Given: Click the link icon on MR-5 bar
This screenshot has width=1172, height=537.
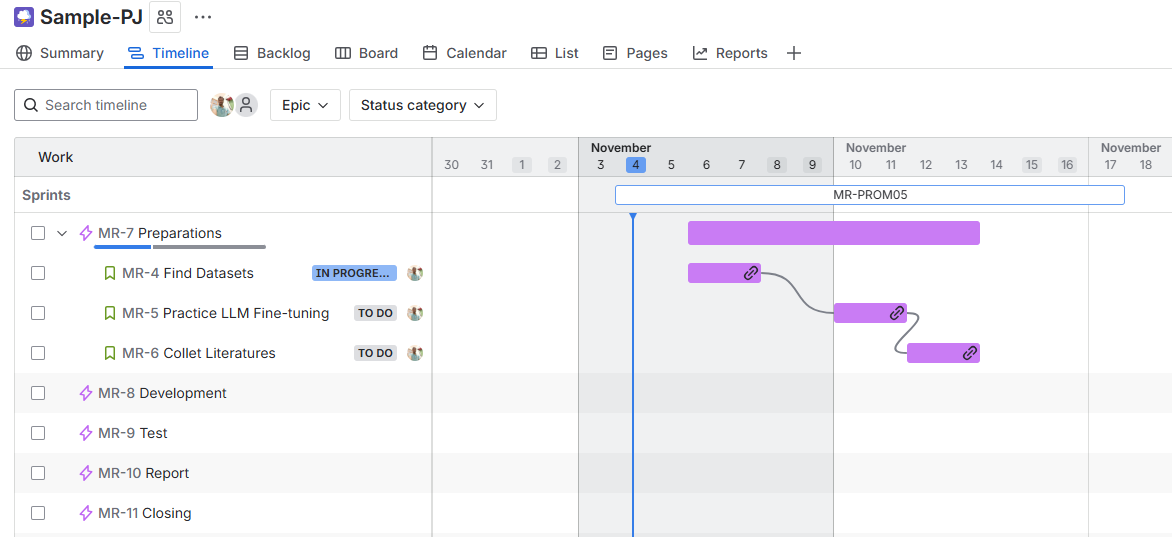Looking at the screenshot, I should tap(896, 313).
